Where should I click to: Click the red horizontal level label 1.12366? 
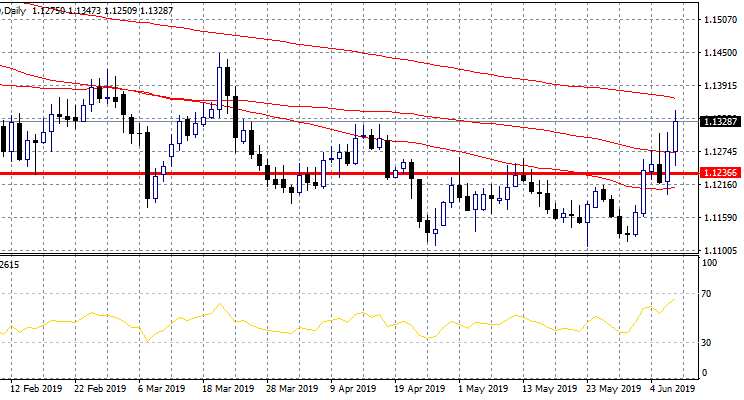[720, 173]
